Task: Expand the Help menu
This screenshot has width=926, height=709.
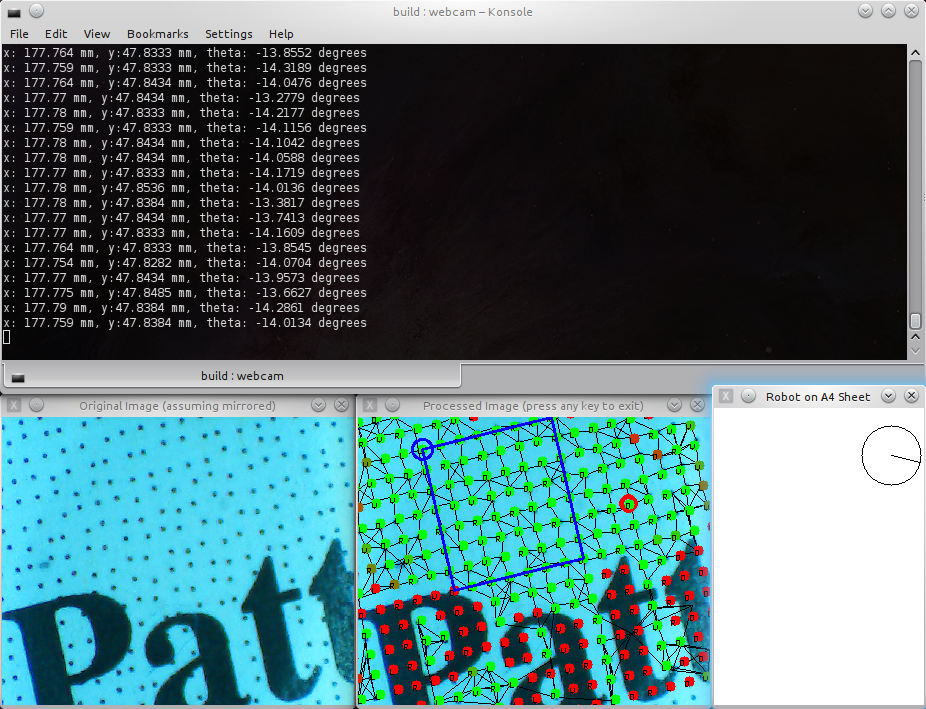Action: [x=281, y=34]
